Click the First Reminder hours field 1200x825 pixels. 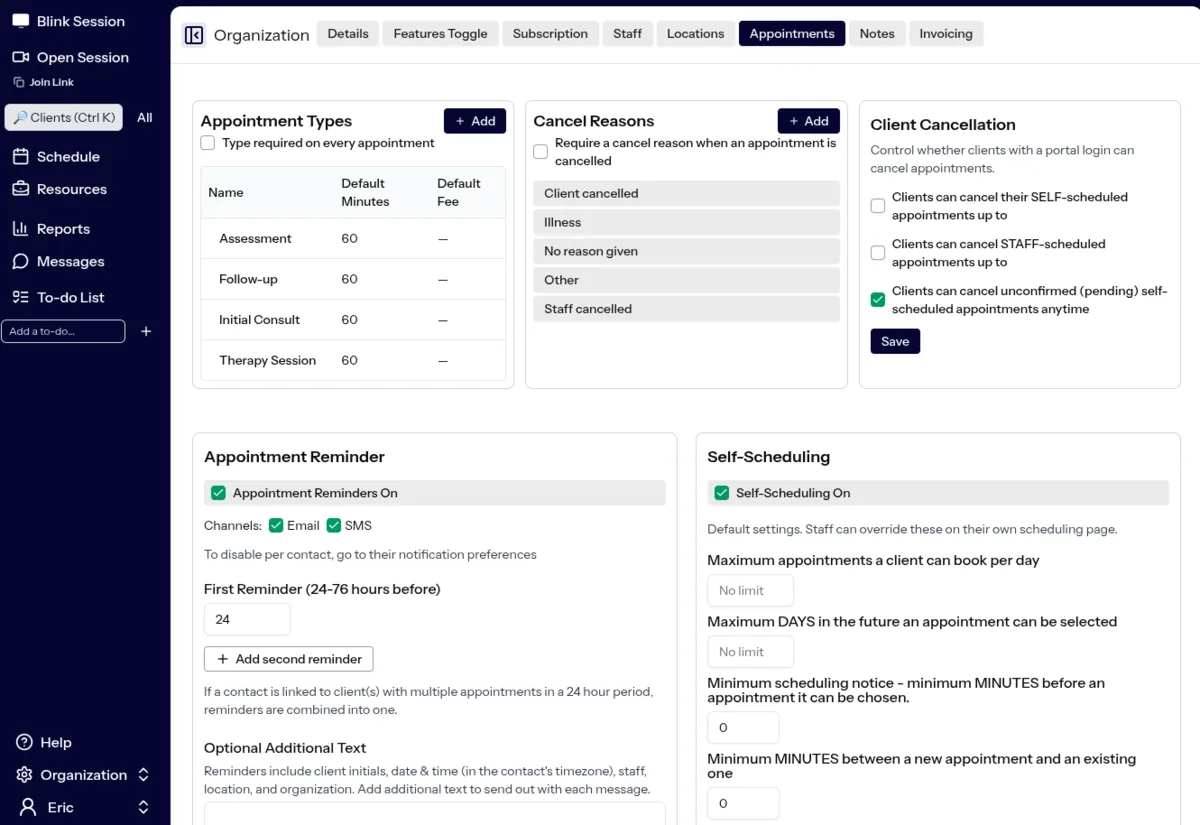247,619
